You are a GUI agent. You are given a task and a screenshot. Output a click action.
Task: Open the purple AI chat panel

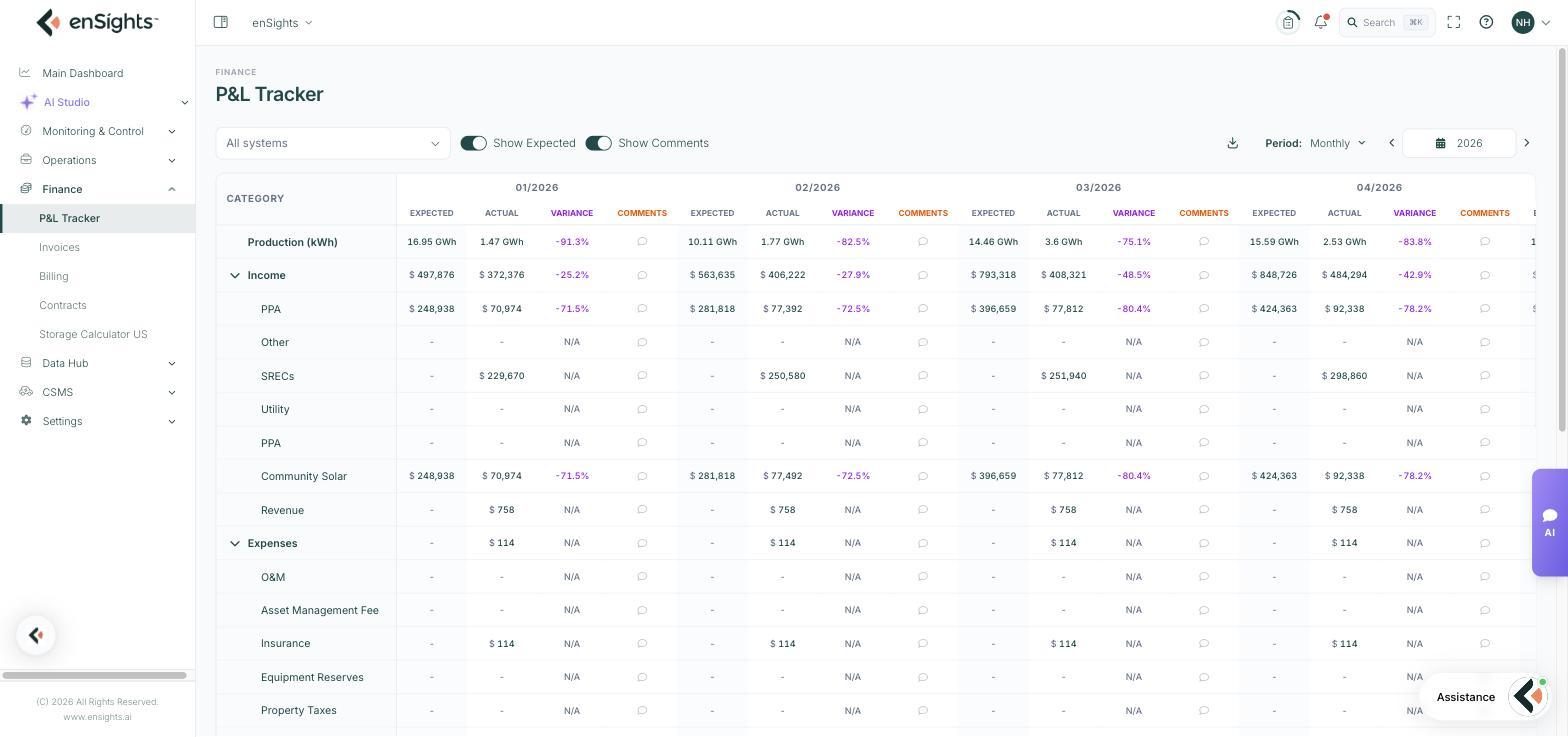1549,522
